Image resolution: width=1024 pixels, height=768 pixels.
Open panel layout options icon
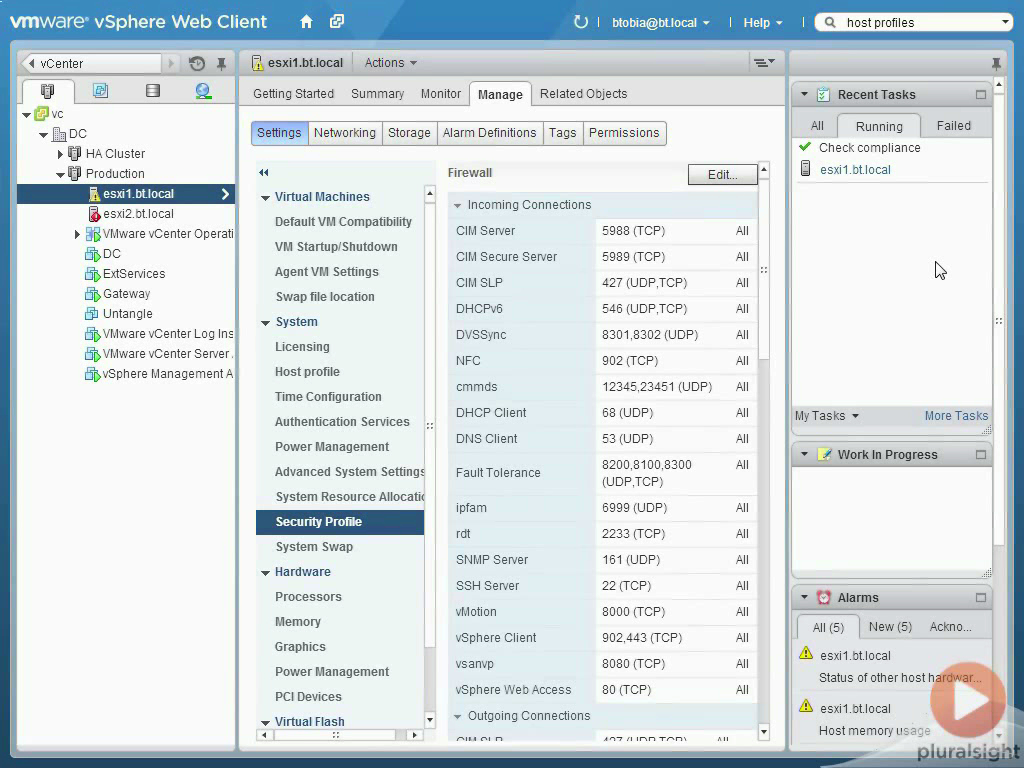pyautogui.click(x=764, y=63)
